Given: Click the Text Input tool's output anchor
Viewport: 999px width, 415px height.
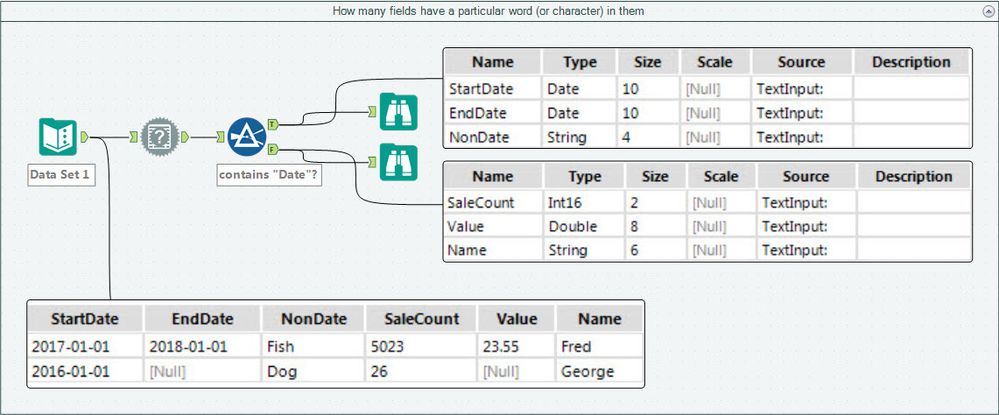Looking at the screenshot, I should point(84,137).
